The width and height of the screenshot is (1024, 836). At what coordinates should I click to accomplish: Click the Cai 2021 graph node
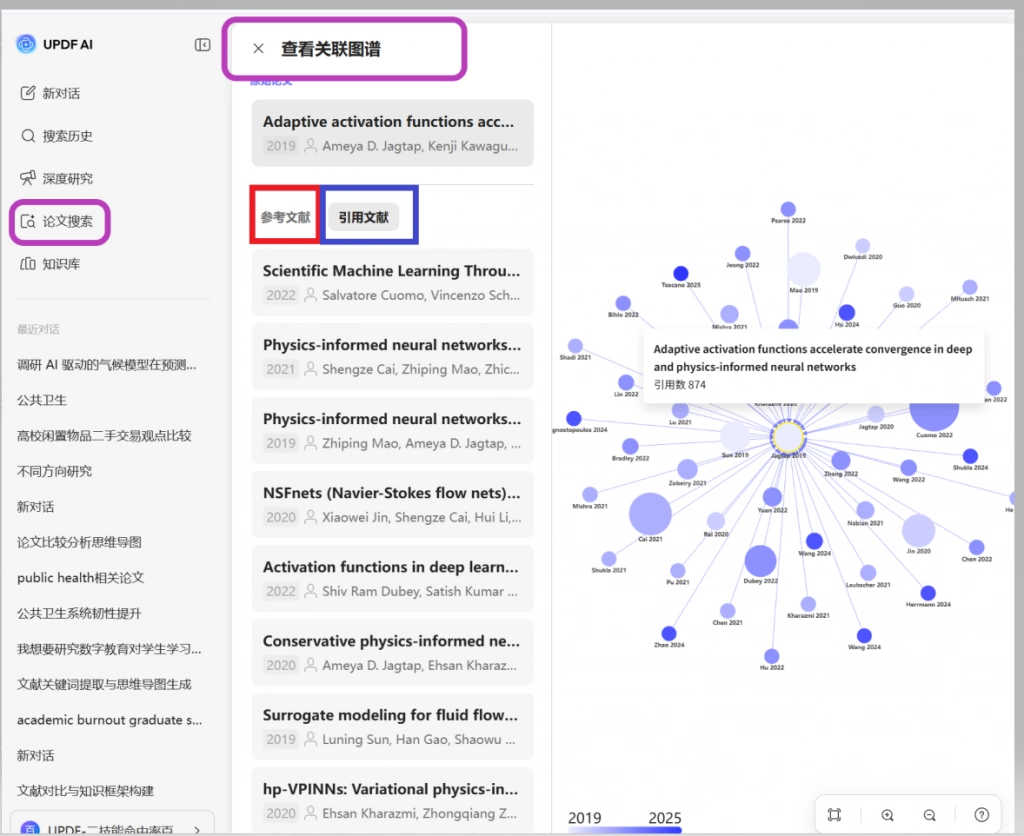[650, 513]
